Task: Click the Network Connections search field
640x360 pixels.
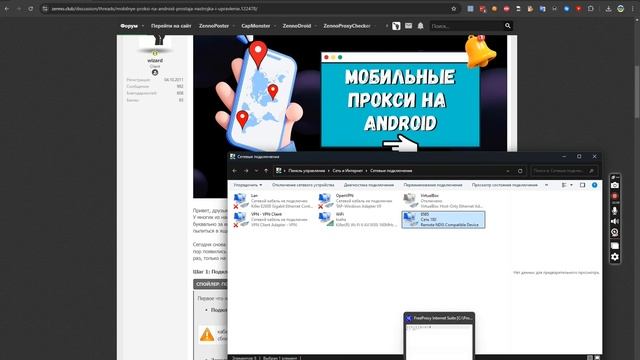Action: point(564,171)
